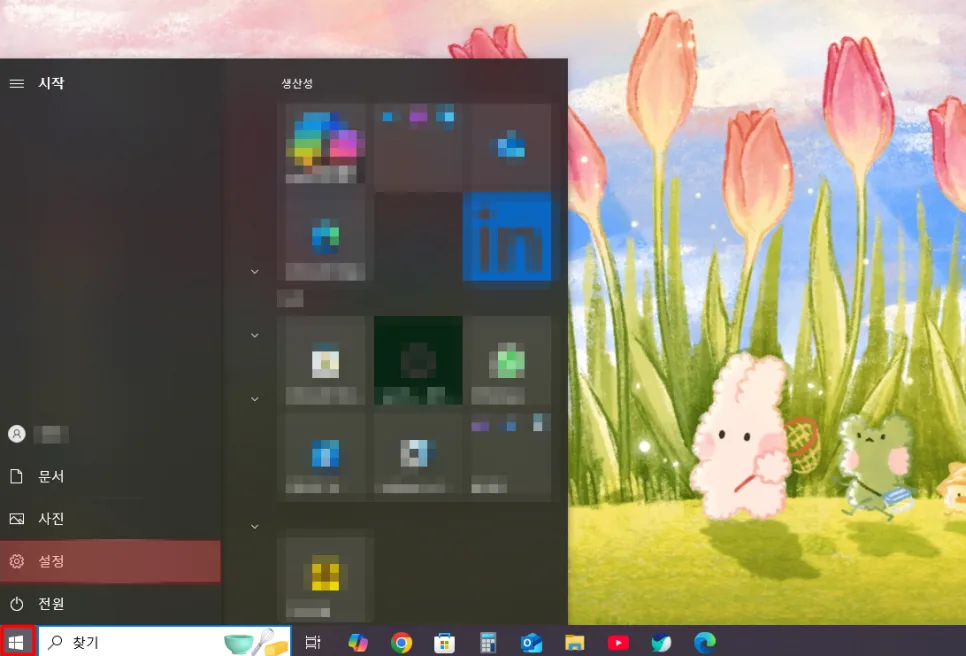Click the hamburger menu icon beside 시작
The width and height of the screenshot is (966, 656).
tap(17, 83)
